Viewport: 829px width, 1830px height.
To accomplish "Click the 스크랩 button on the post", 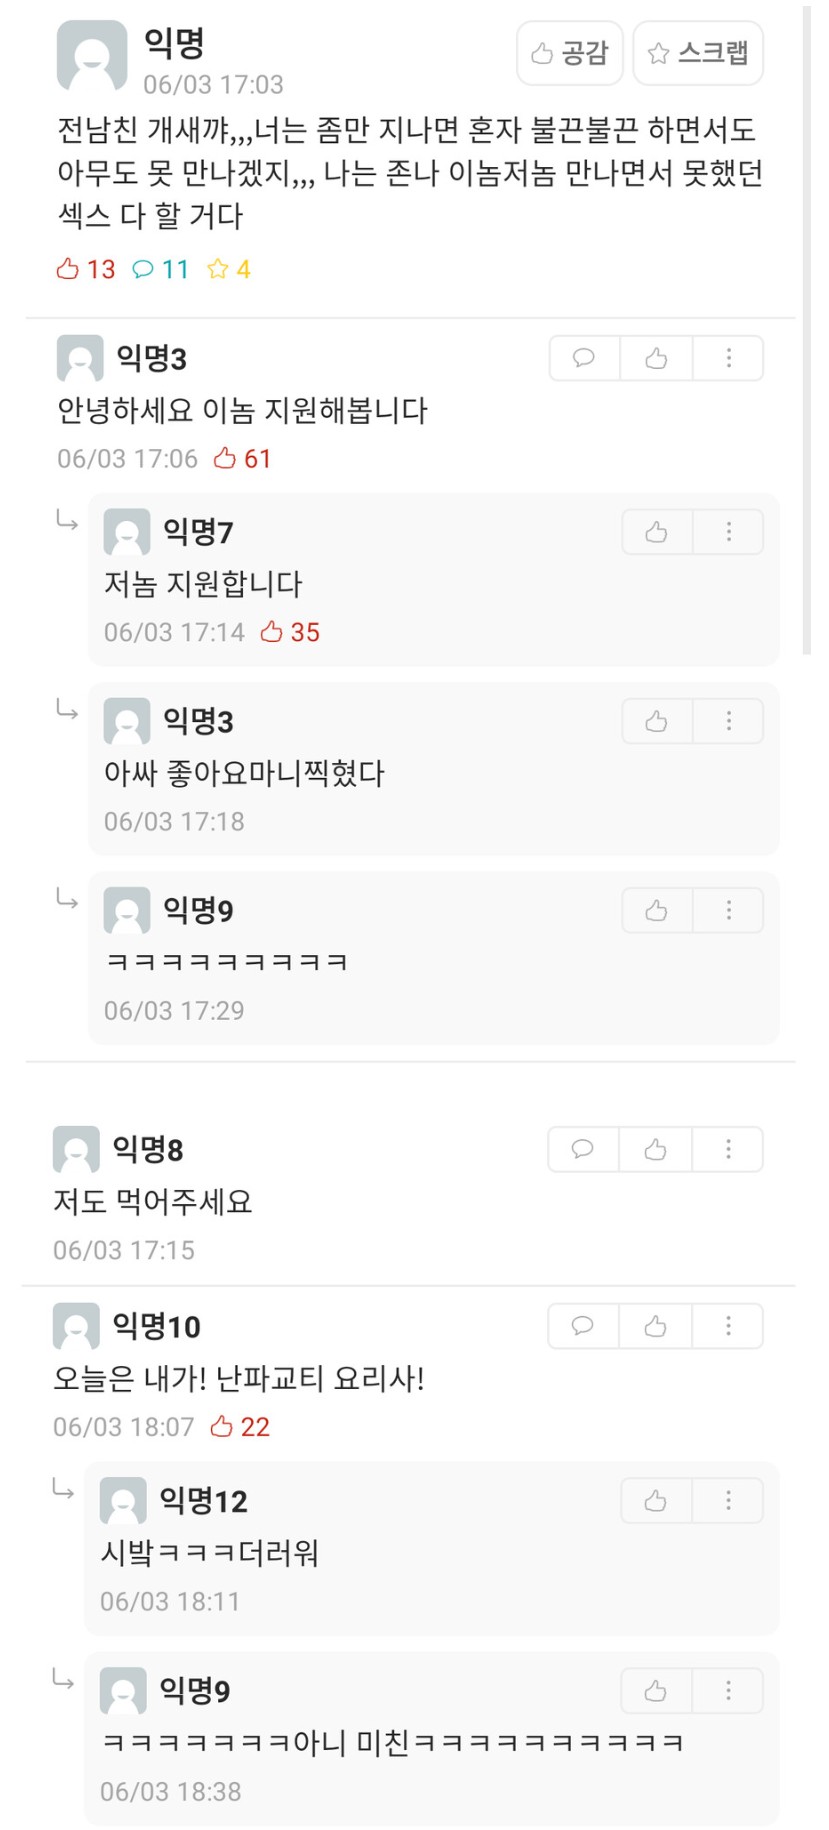I will point(698,53).
